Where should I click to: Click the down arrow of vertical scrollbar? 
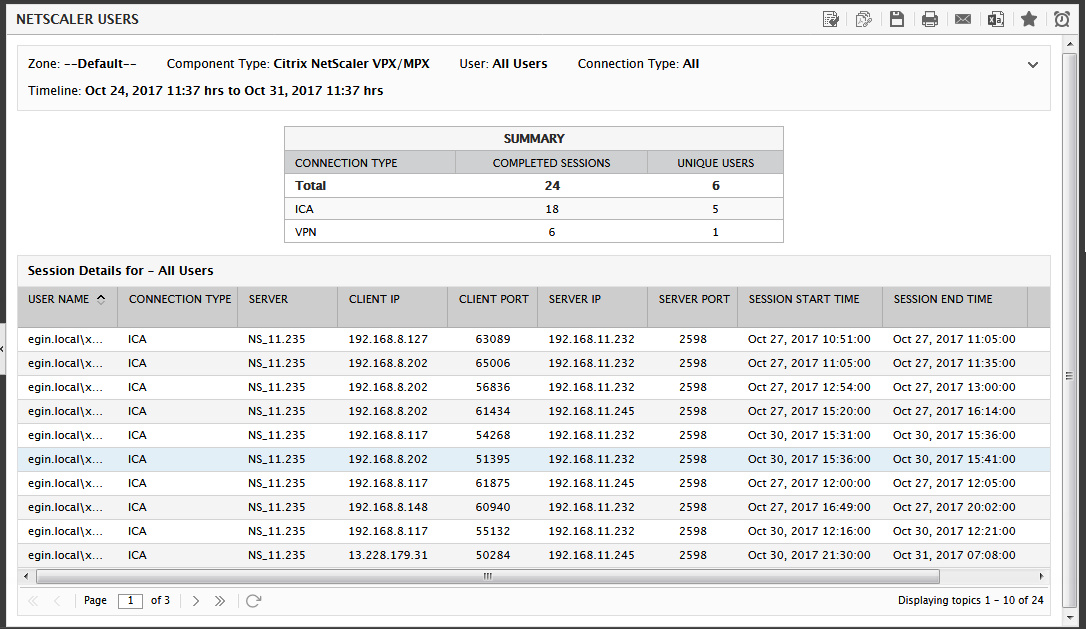tap(1069, 617)
